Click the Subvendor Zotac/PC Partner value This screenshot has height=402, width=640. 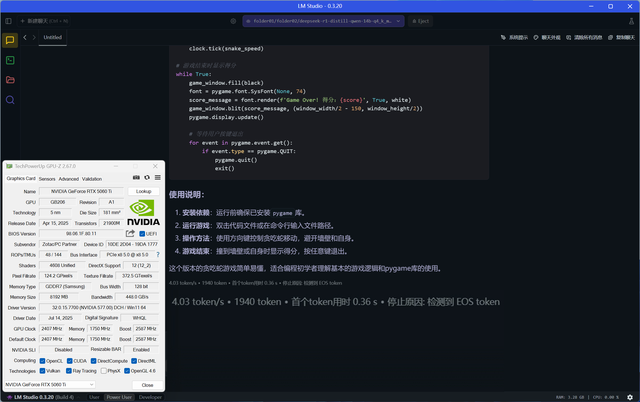[x=60, y=244]
